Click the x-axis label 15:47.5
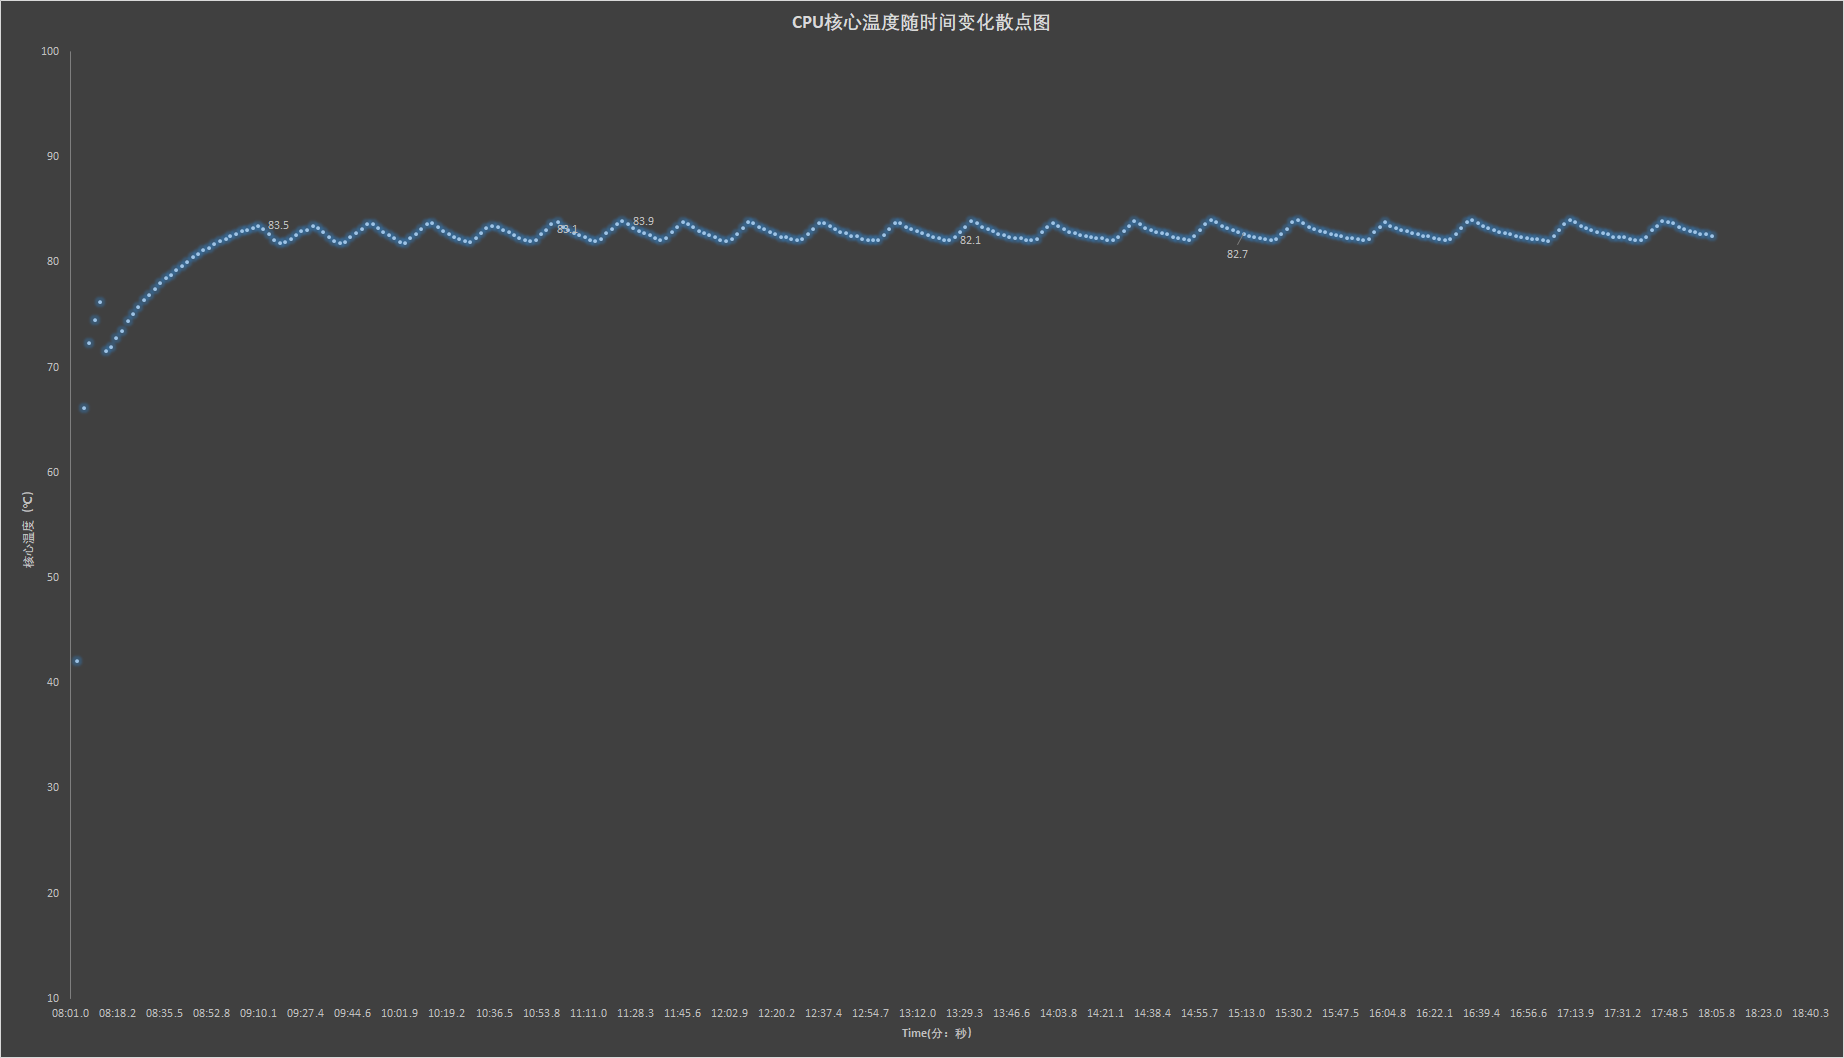 point(1340,1013)
